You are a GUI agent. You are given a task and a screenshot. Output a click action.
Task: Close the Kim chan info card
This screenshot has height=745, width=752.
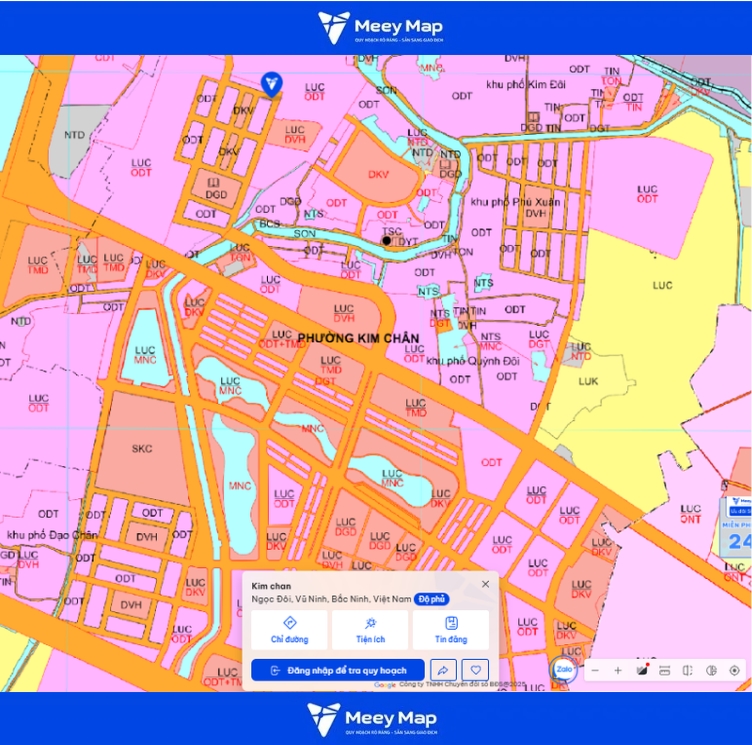pyautogui.click(x=485, y=584)
